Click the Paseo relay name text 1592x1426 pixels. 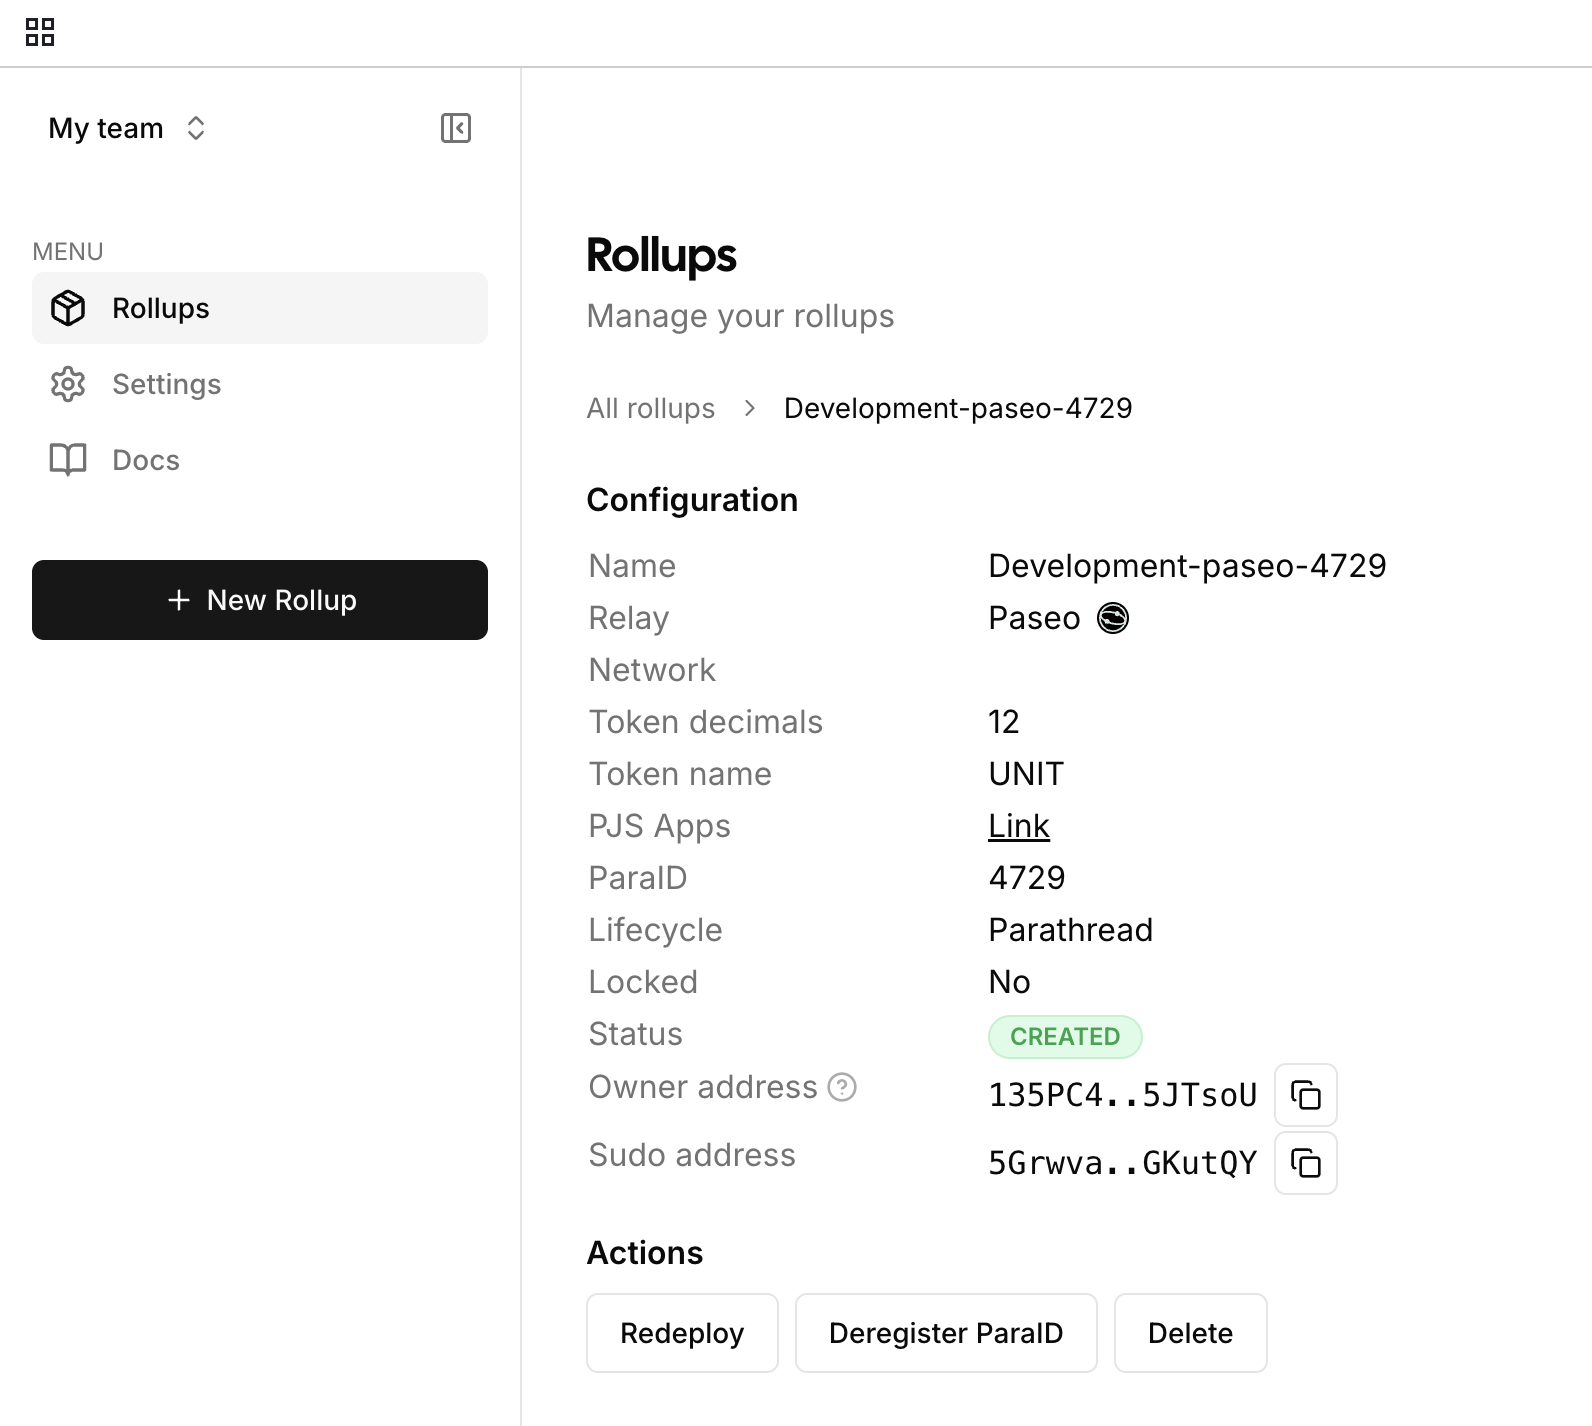(1034, 618)
